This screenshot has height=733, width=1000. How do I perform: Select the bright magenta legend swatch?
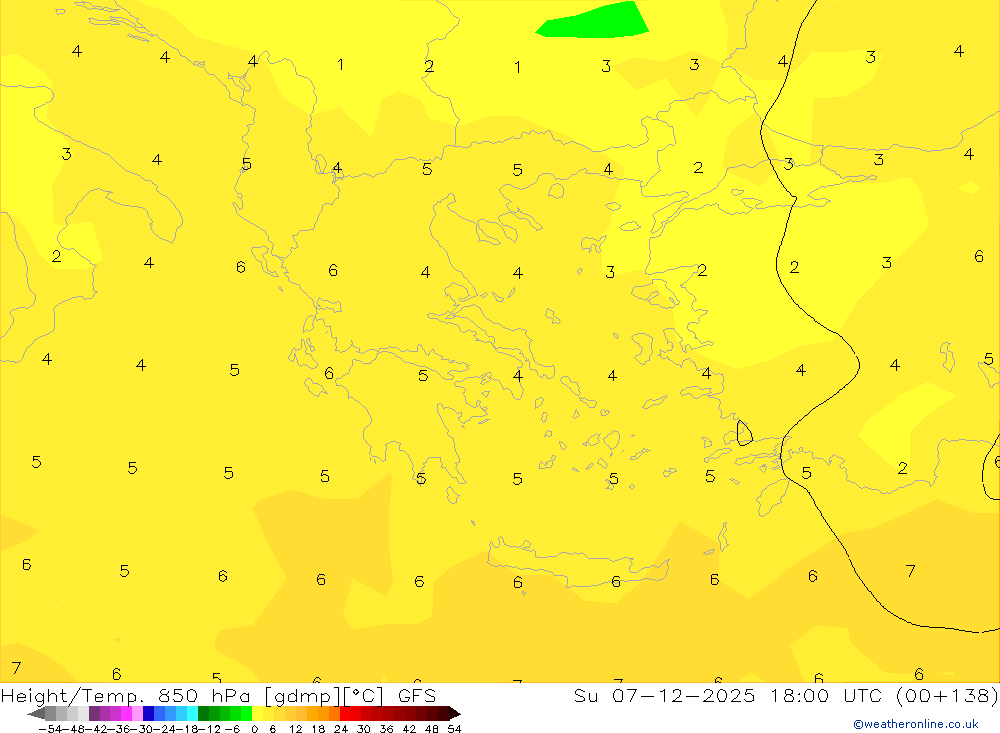point(126,714)
